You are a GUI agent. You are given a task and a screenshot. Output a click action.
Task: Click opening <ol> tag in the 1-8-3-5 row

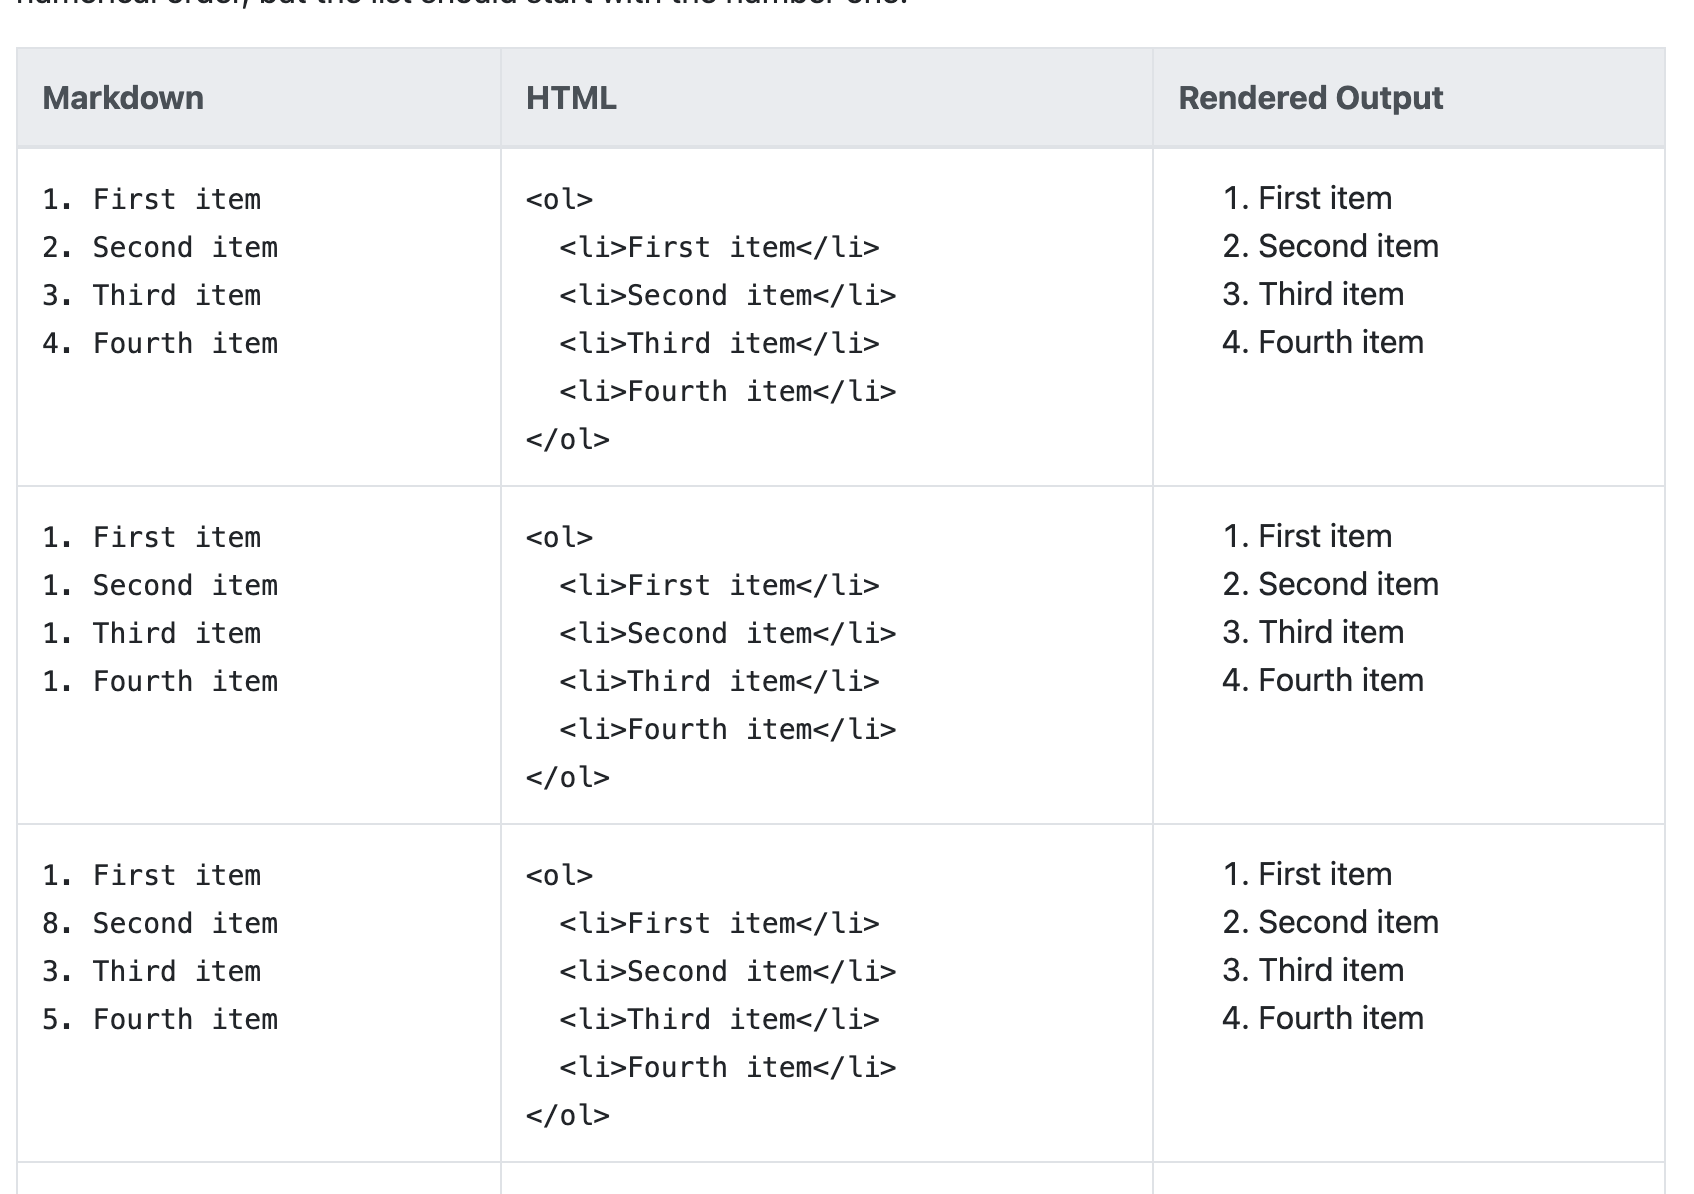pyautogui.click(x=560, y=875)
